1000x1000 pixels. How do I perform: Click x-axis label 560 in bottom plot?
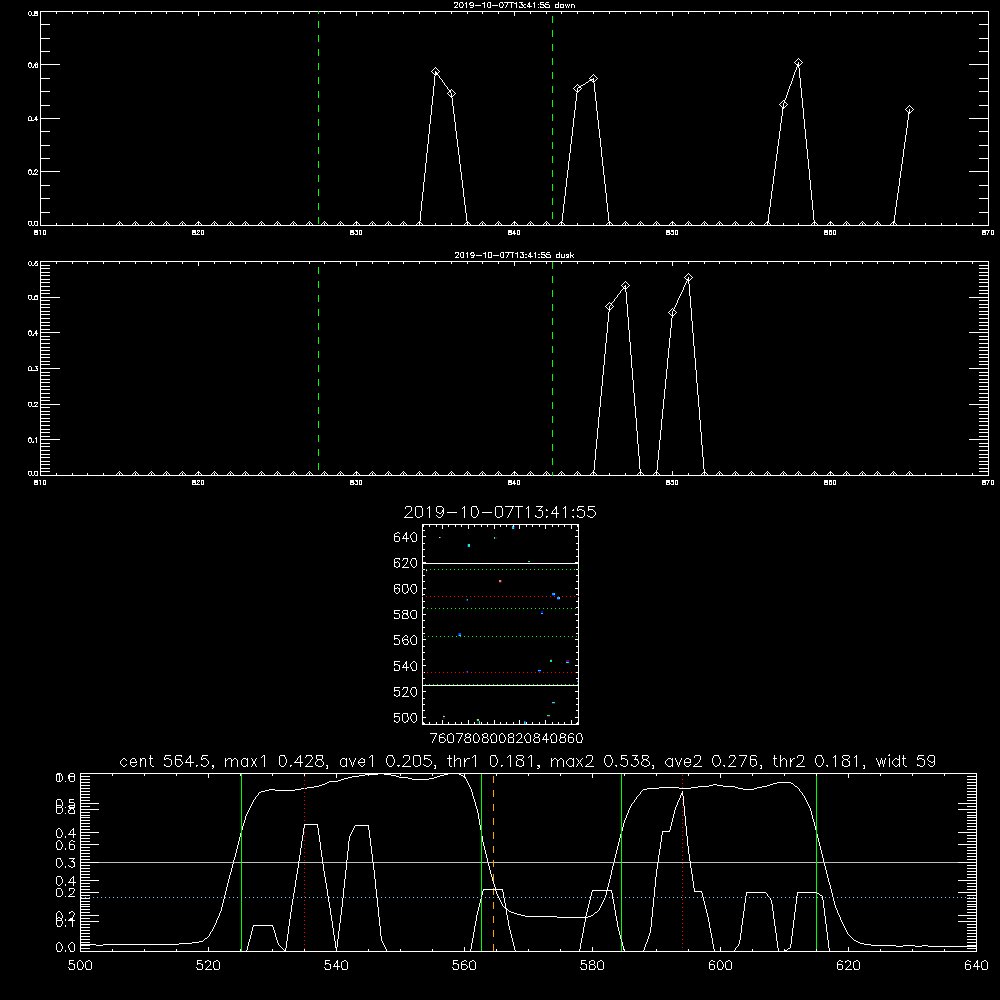(464, 966)
